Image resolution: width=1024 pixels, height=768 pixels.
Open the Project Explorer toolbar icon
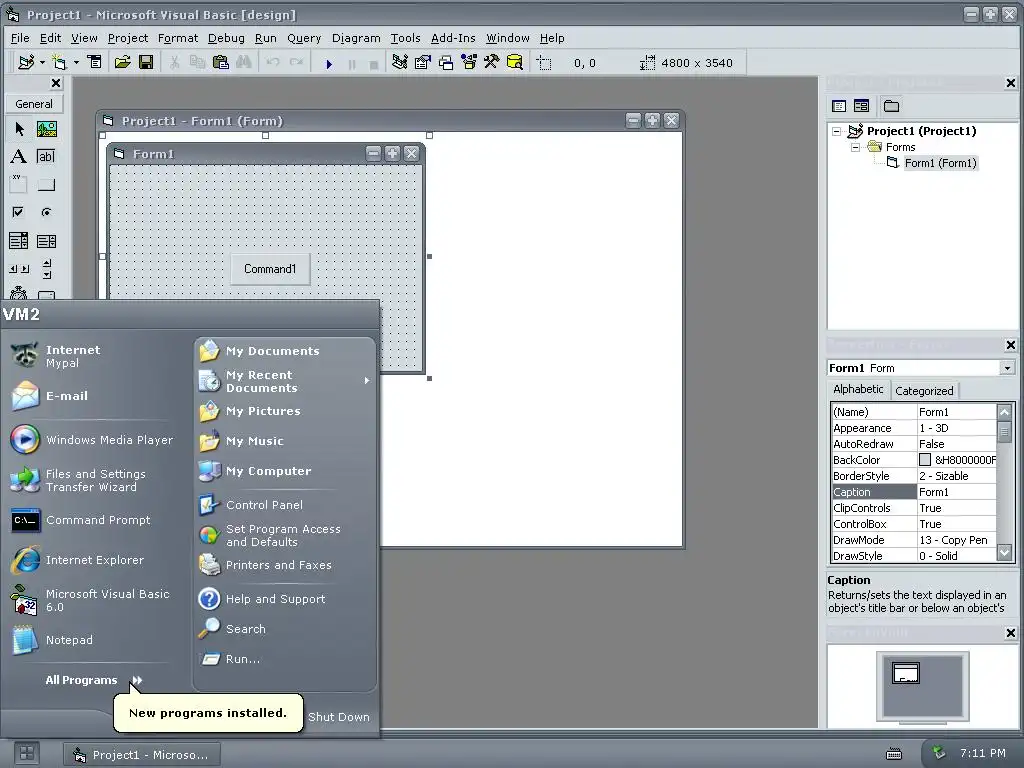pyautogui.click(x=400, y=63)
